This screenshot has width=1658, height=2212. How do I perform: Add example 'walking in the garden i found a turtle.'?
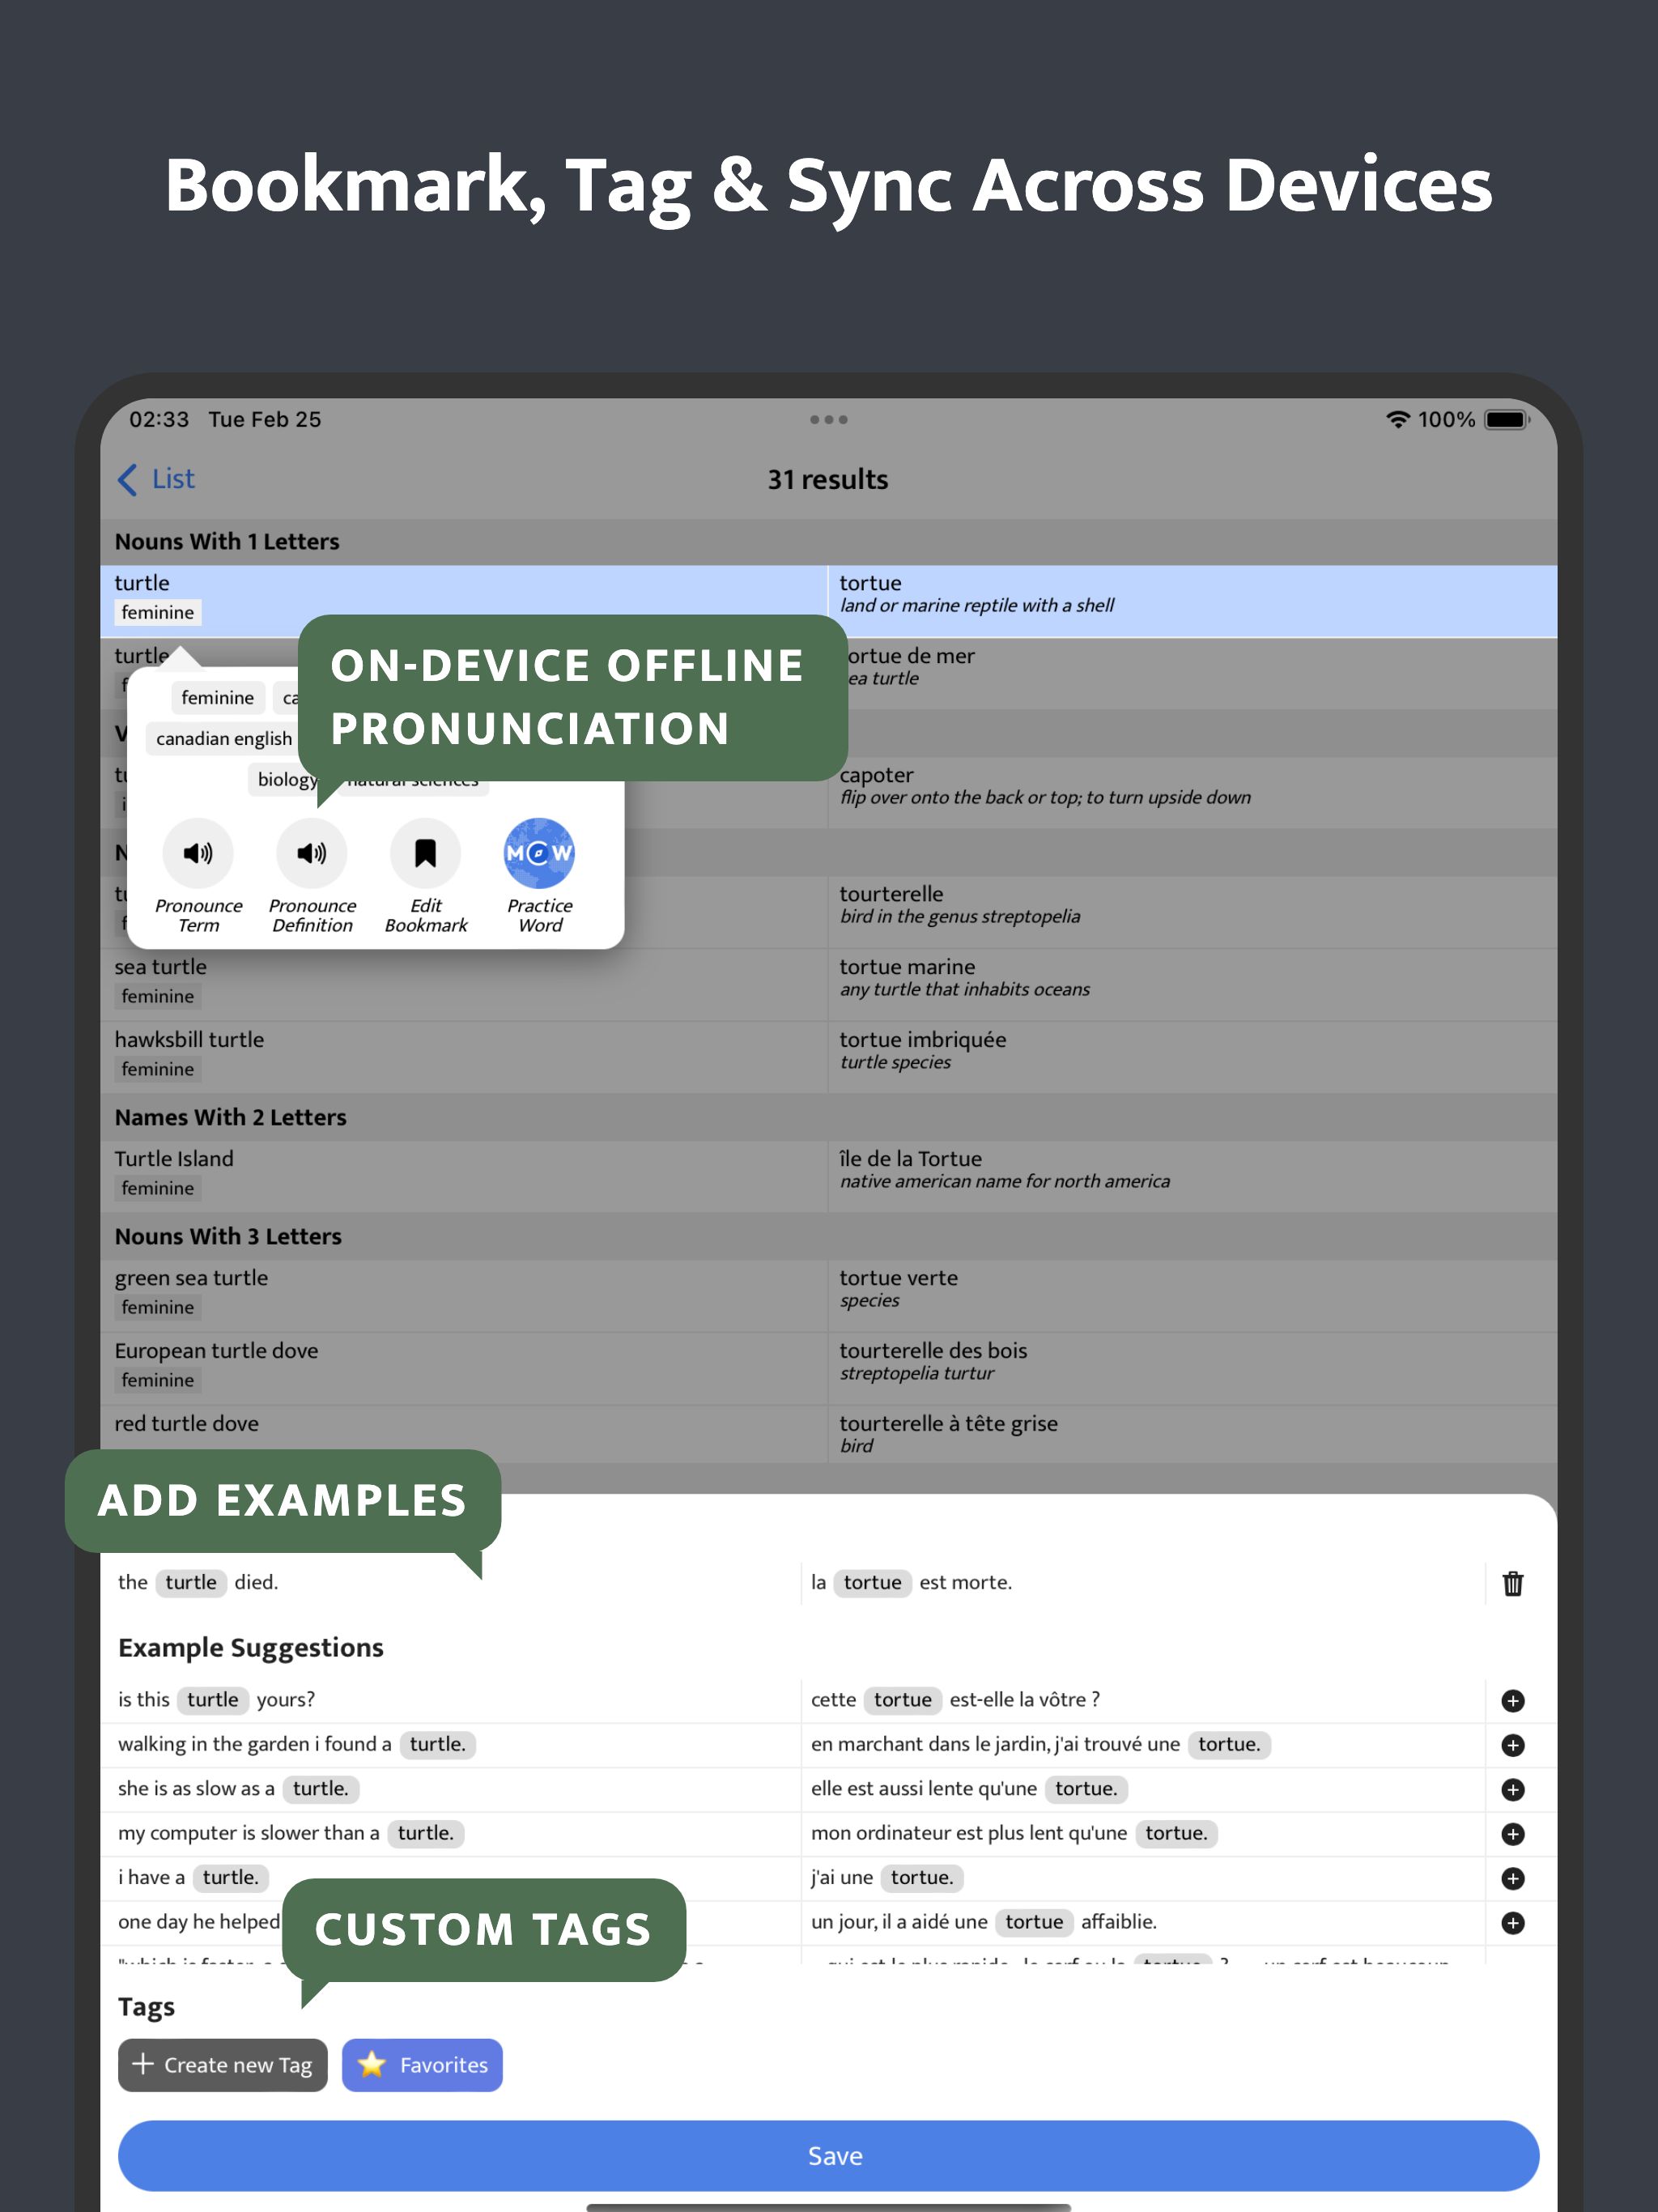click(1512, 1745)
